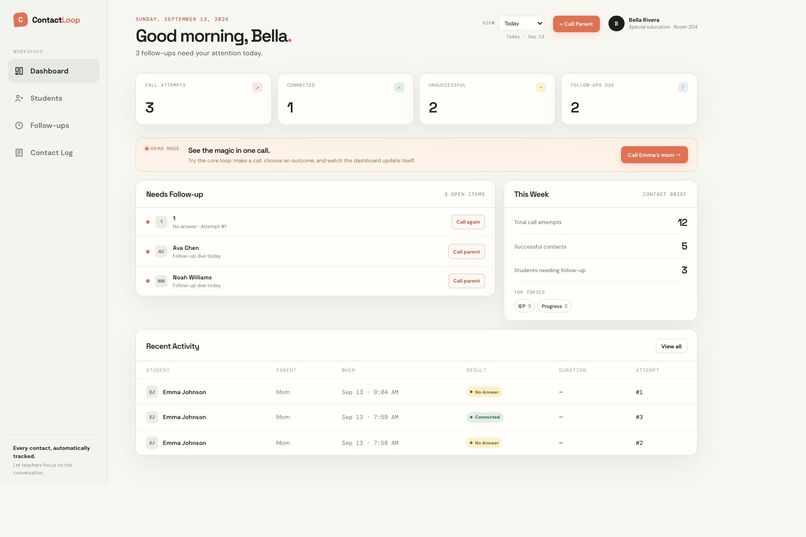Open the Dashboard sidebar item
The image size is (806, 537).
click(53, 71)
